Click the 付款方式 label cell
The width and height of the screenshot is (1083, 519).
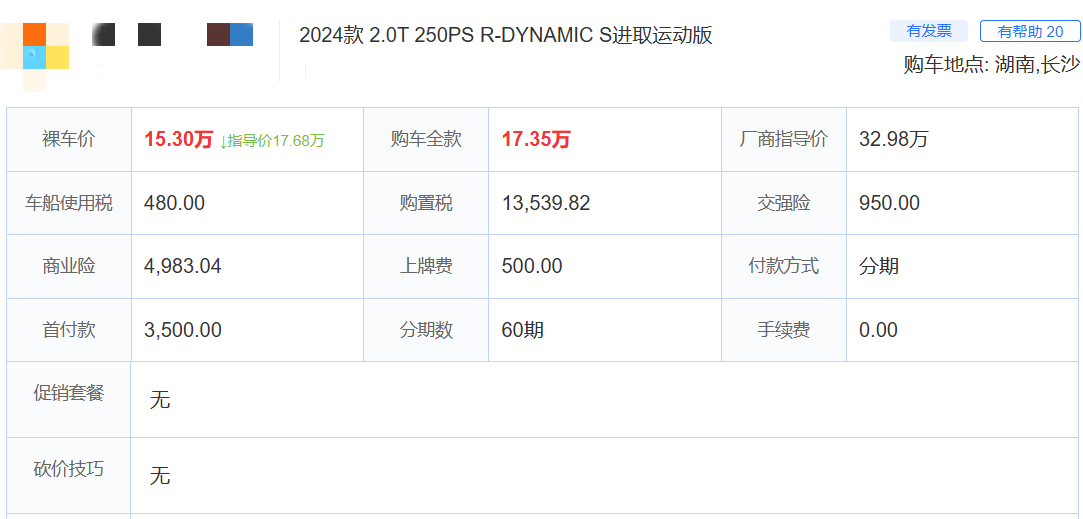784,266
